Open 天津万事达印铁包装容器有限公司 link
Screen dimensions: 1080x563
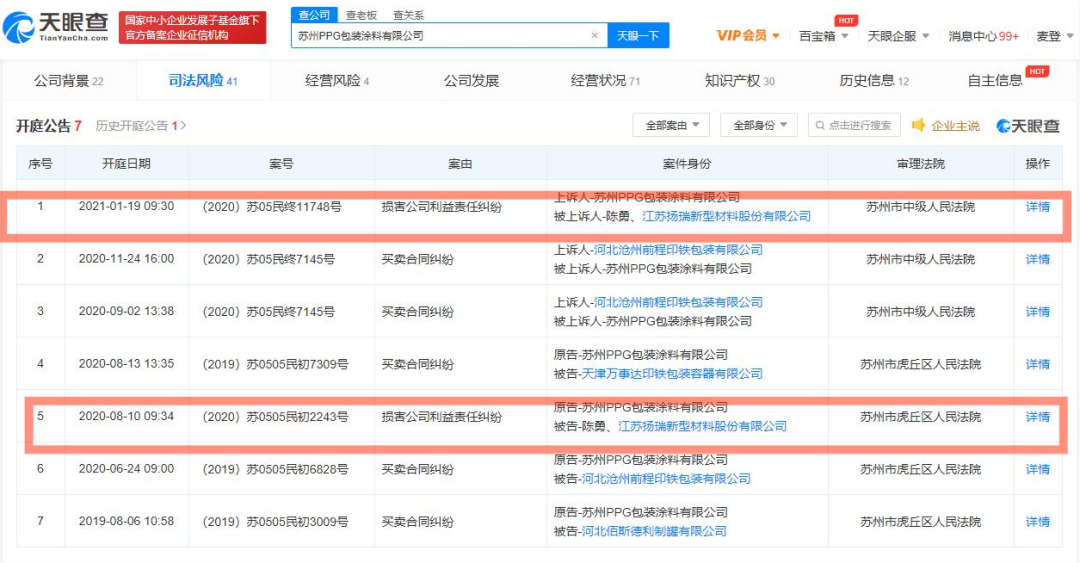[x=672, y=373]
